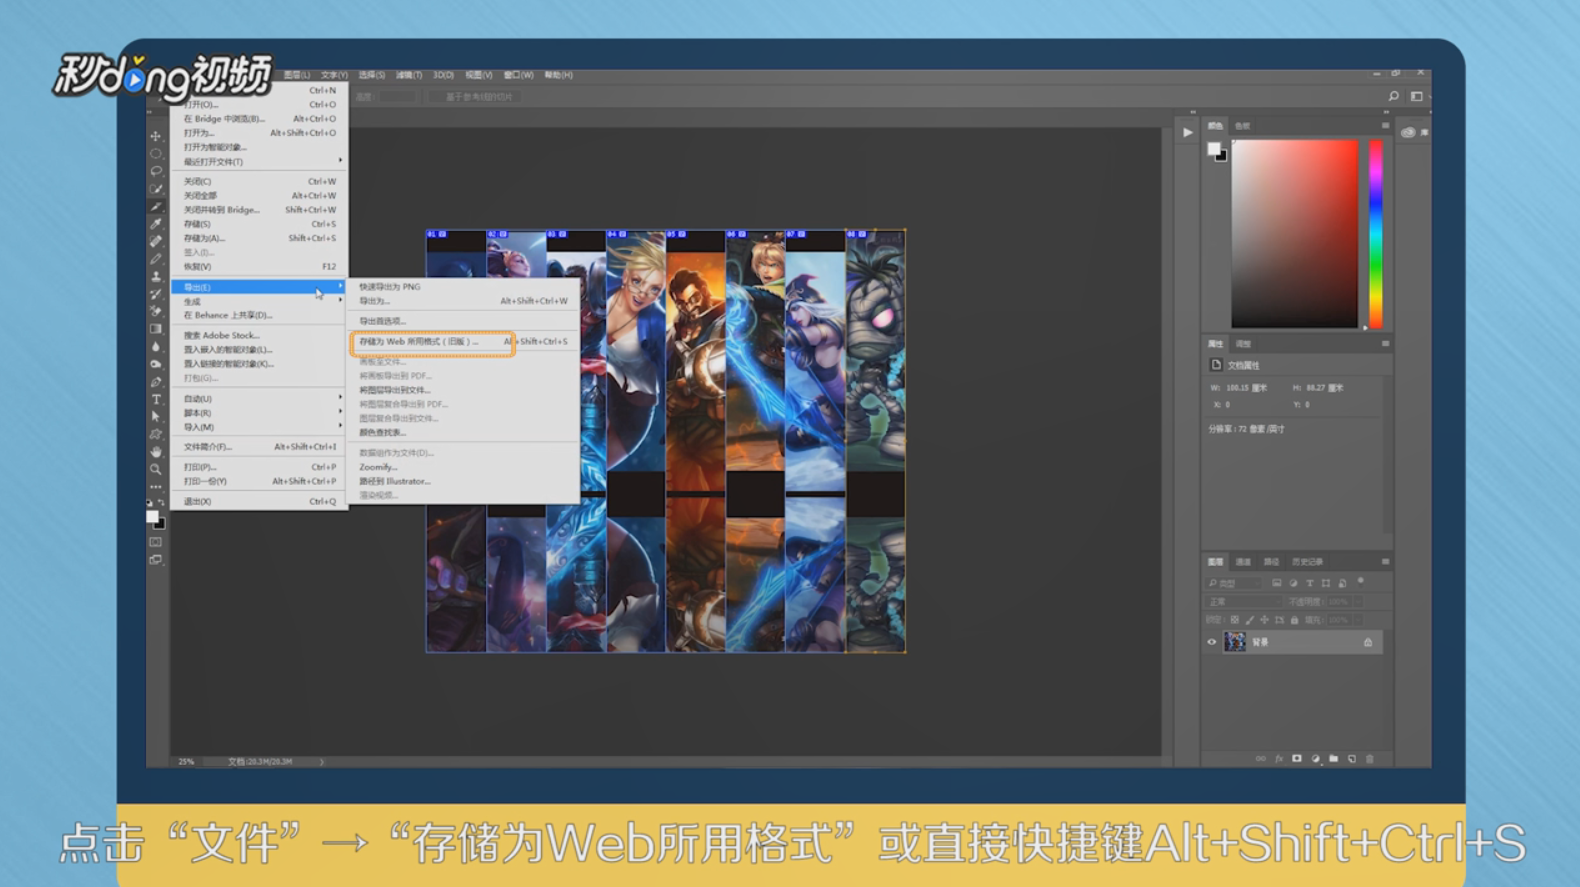Click inside the red color picker field
Image resolution: width=1580 pixels, height=887 pixels.
(x=1294, y=234)
